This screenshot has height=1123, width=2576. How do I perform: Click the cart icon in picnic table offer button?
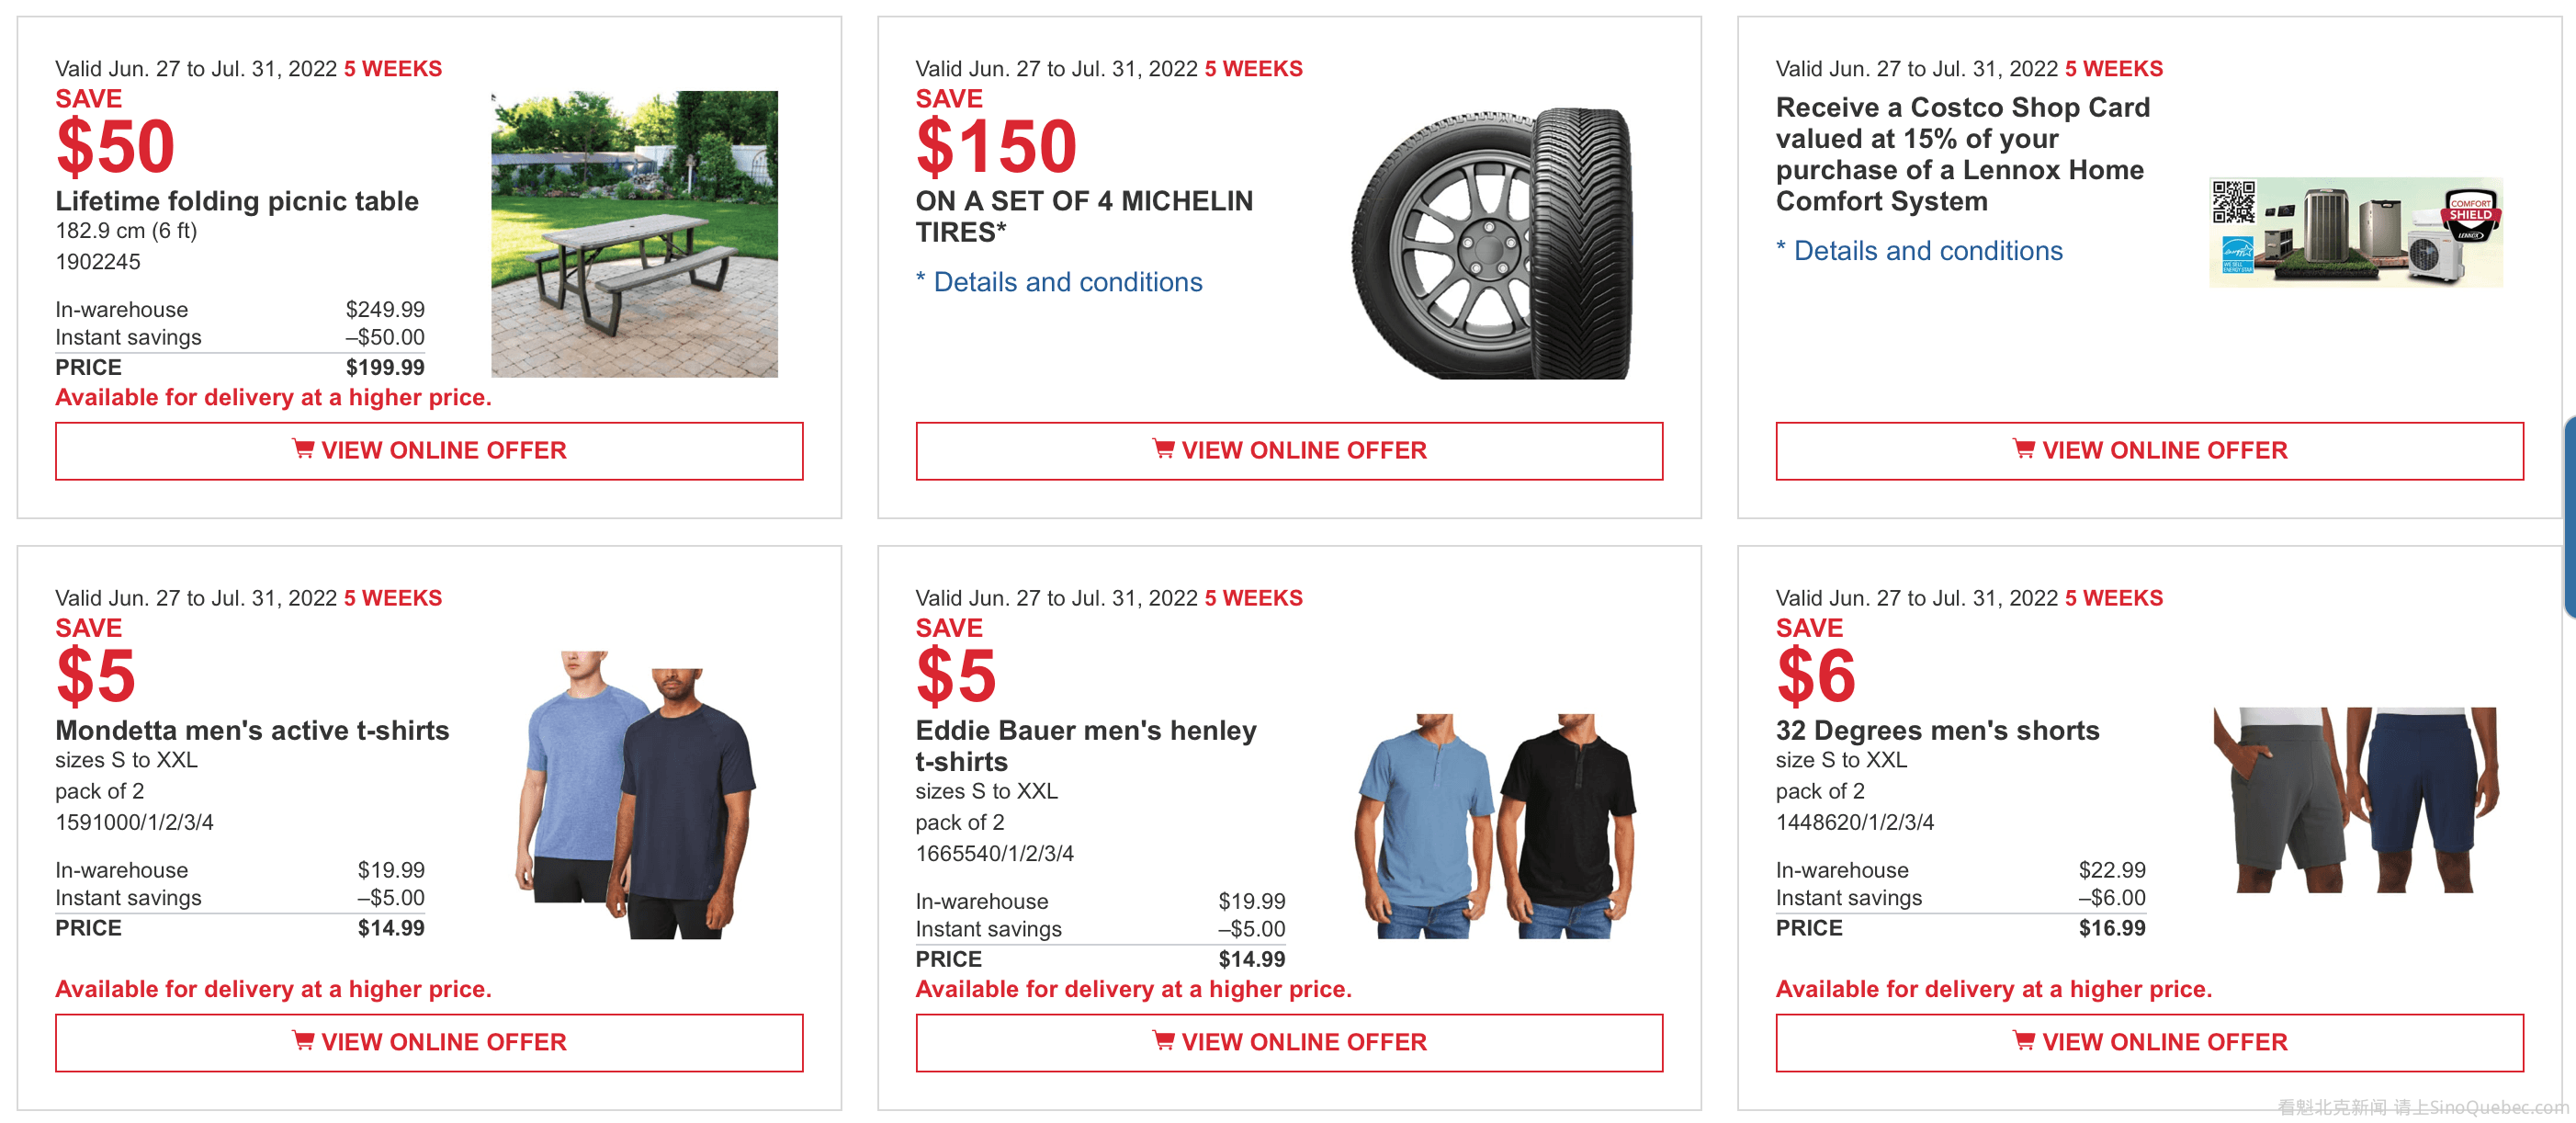point(302,449)
